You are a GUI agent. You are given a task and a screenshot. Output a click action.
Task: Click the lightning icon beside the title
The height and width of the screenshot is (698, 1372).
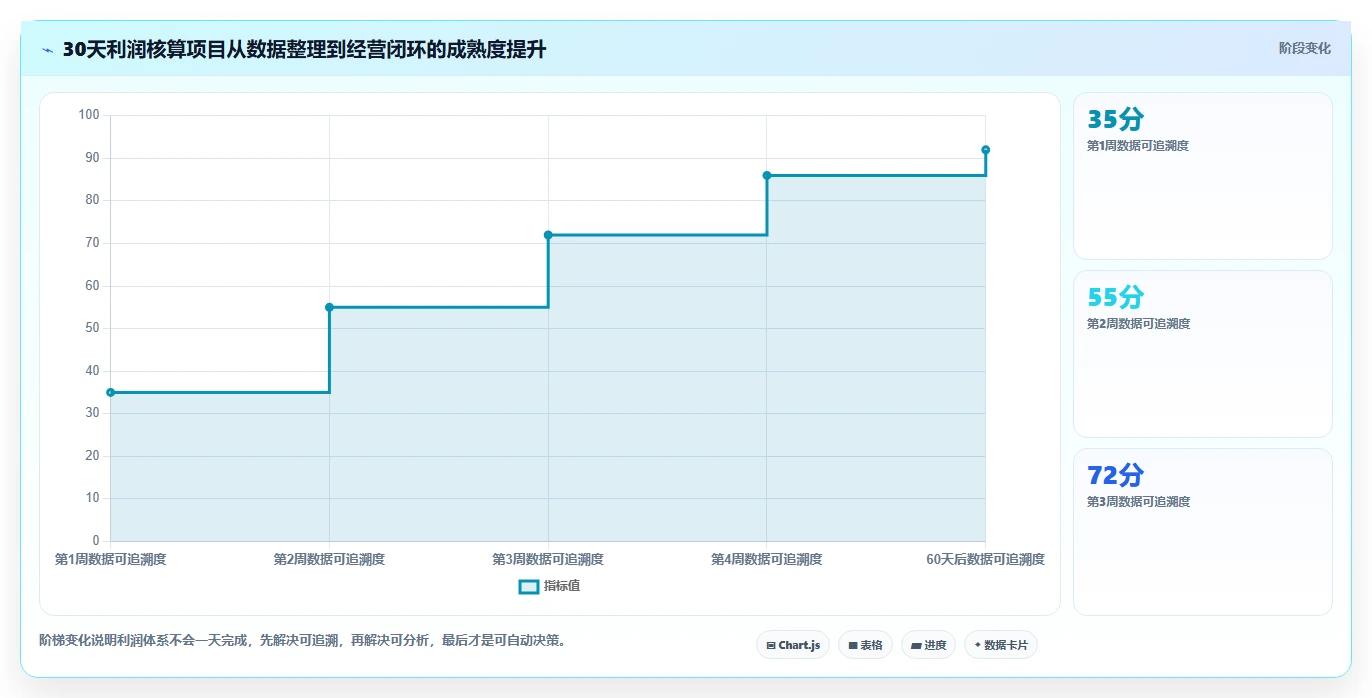47,50
